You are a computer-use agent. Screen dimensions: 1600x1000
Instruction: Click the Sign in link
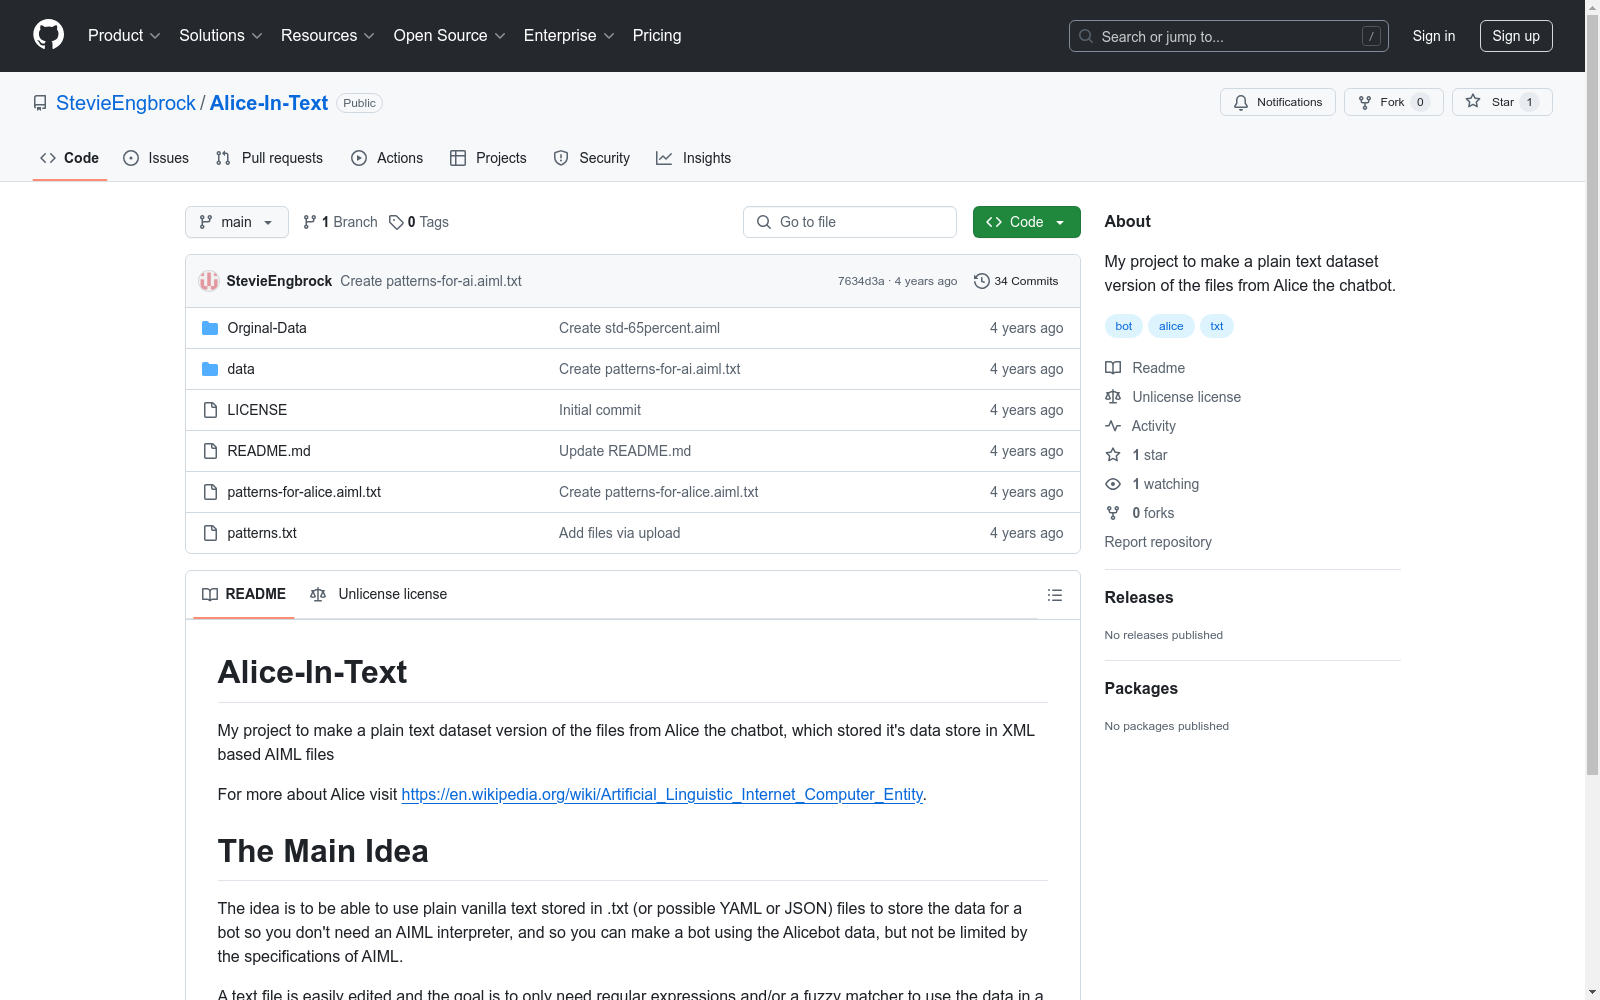pyautogui.click(x=1434, y=36)
